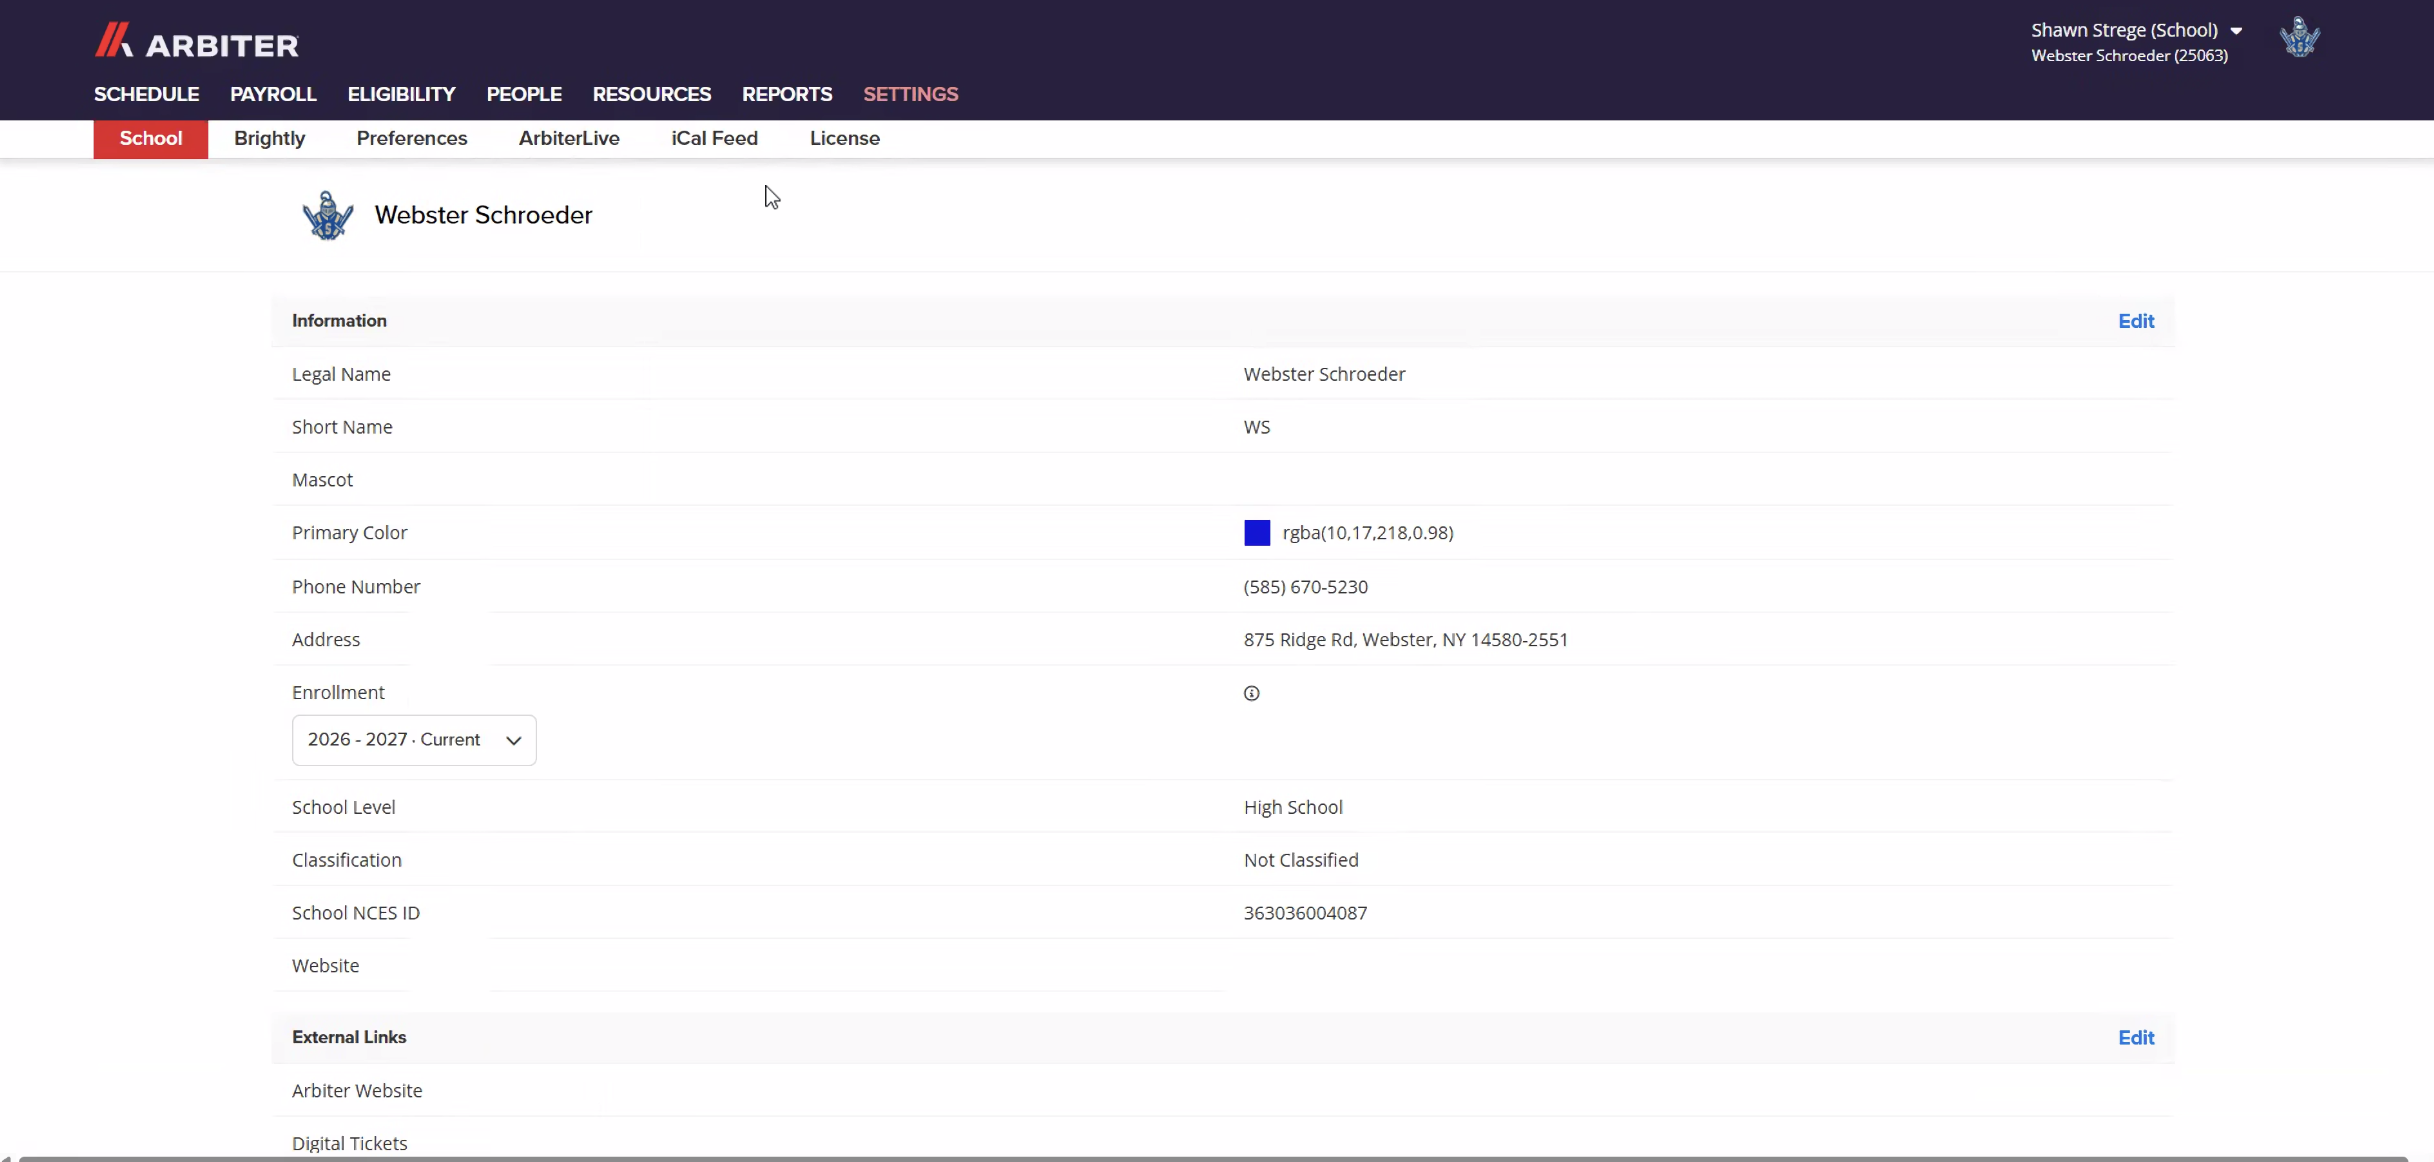Click the Not Classified value
The image size is (2434, 1162).
click(1301, 860)
